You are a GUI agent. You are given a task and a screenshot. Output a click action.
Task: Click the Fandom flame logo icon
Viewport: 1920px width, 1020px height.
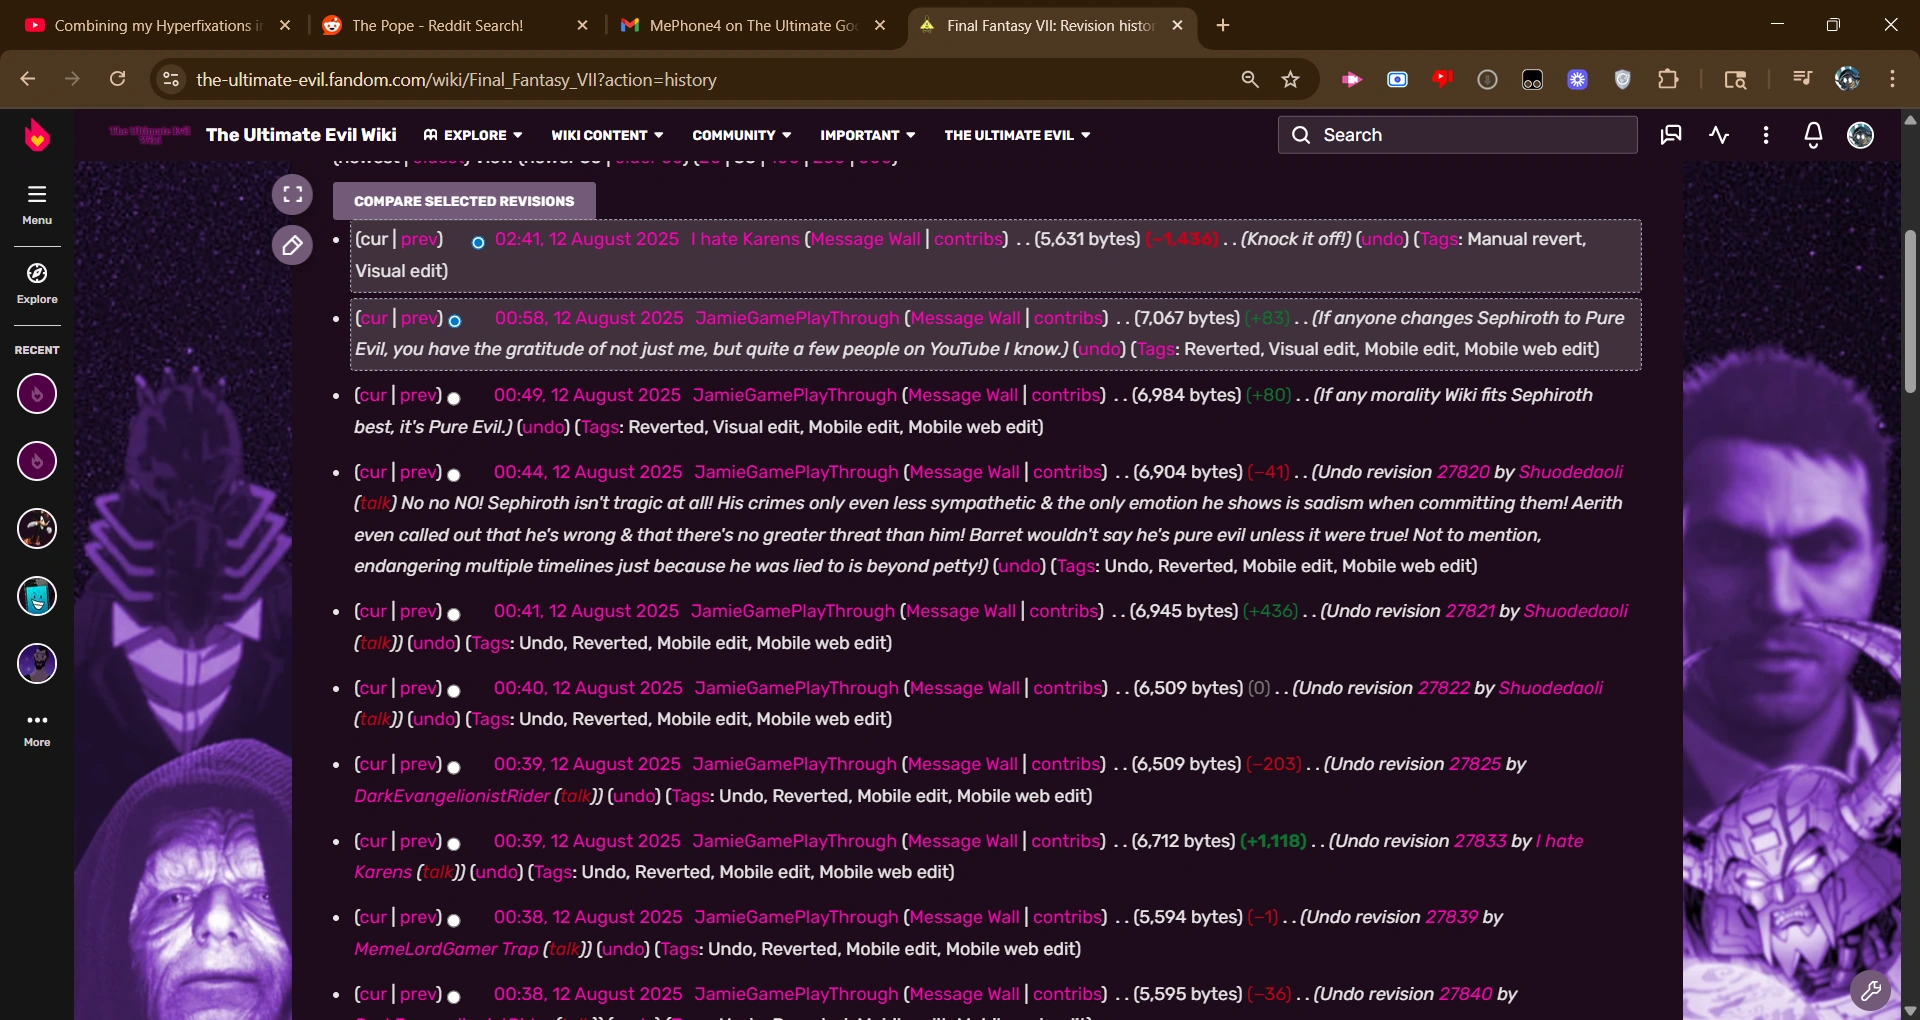coord(37,135)
